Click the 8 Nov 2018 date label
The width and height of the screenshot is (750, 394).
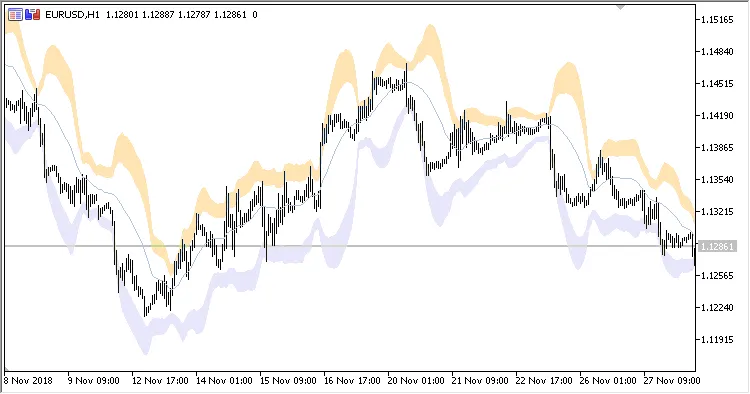click(28, 381)
